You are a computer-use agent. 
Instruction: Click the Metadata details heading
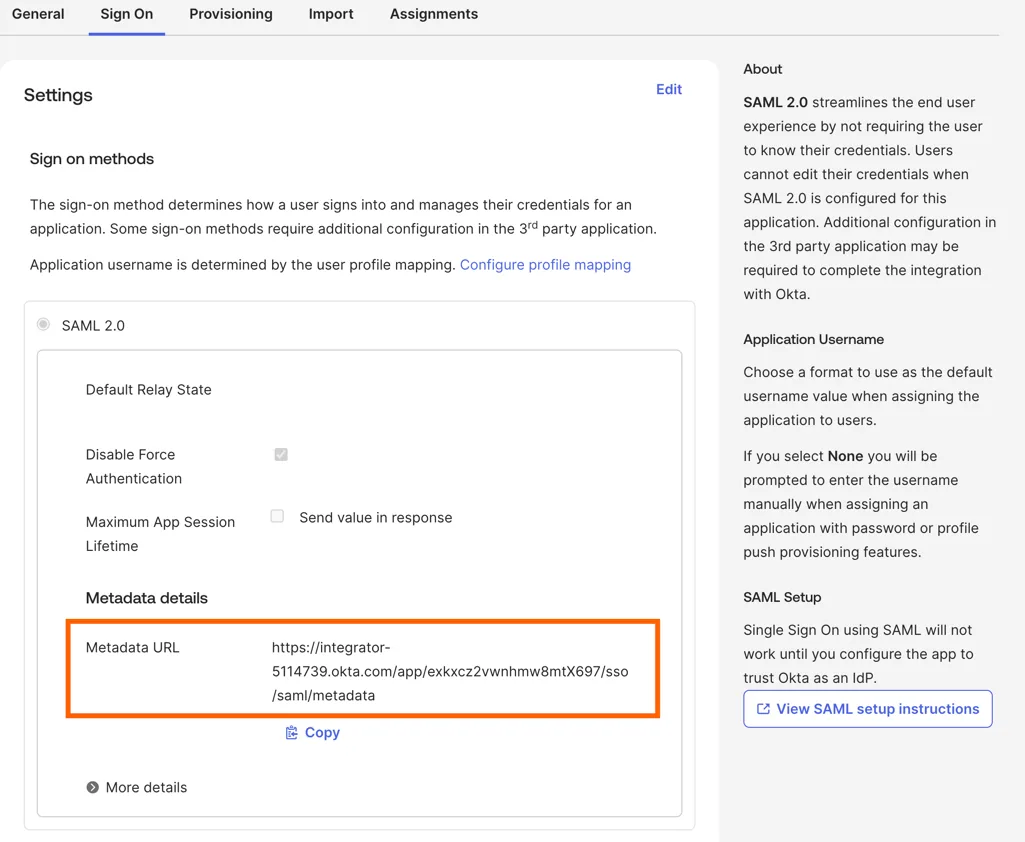coord(146,598)
